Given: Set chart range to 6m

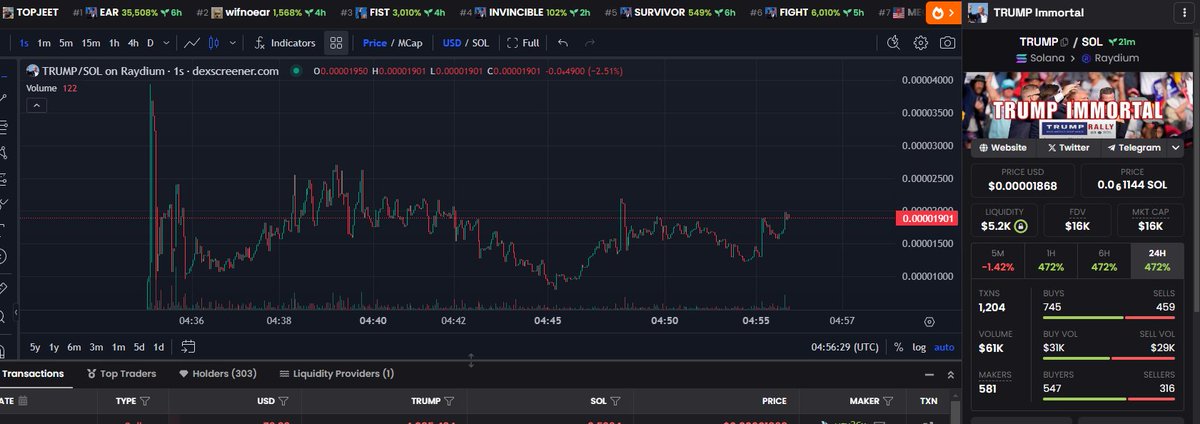Looking at the screenshot, I should (x=74, y=347).
